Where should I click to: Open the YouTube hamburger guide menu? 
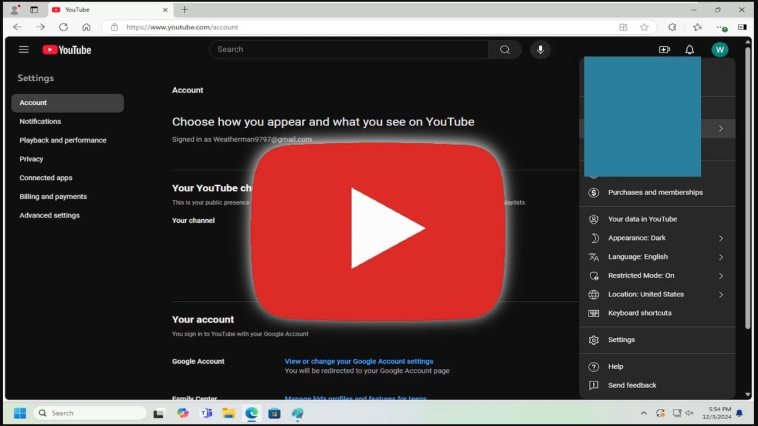[x=24, y=49]
